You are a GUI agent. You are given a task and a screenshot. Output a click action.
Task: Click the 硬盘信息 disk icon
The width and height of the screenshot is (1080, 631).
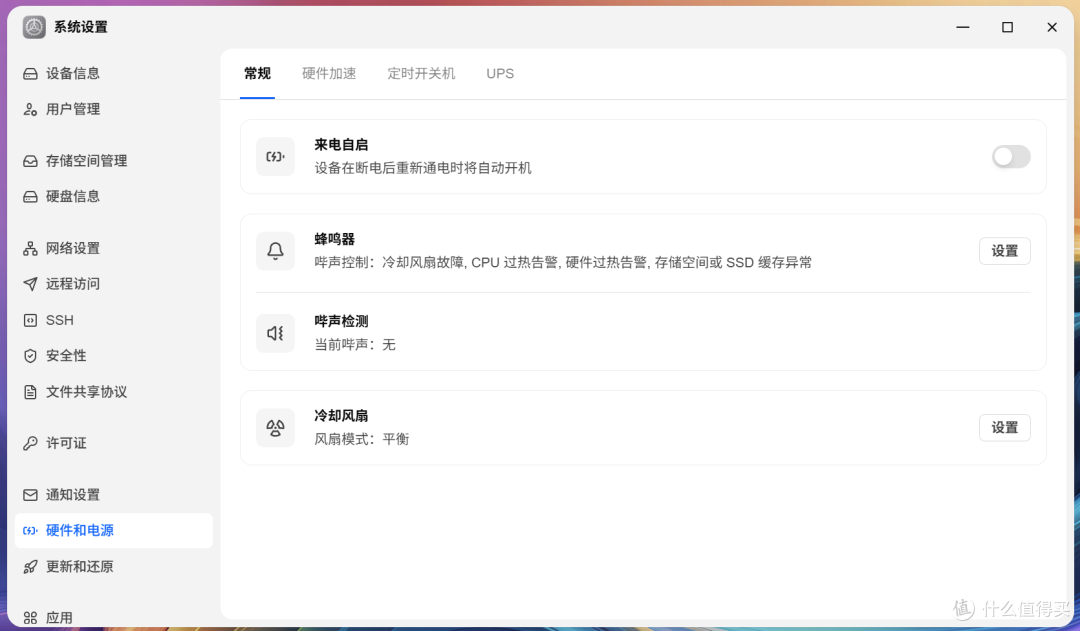[x=30, y=197]
